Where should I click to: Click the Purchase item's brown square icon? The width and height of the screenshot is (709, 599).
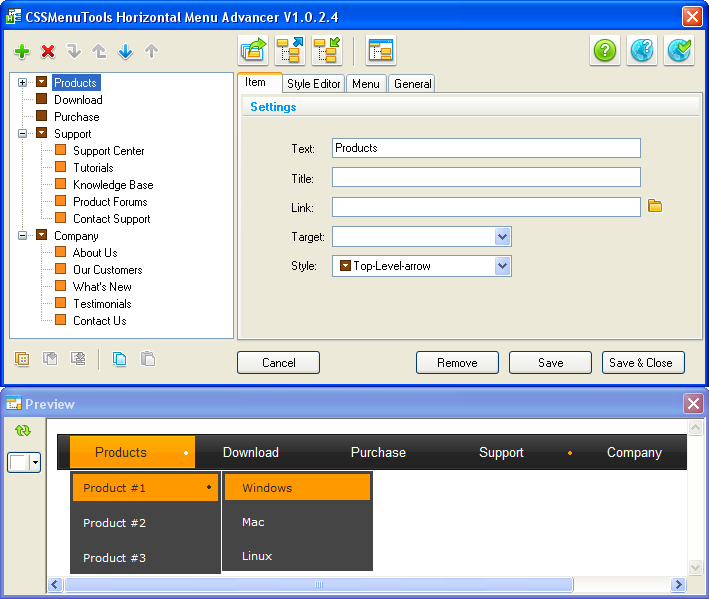tap(42, 116)
